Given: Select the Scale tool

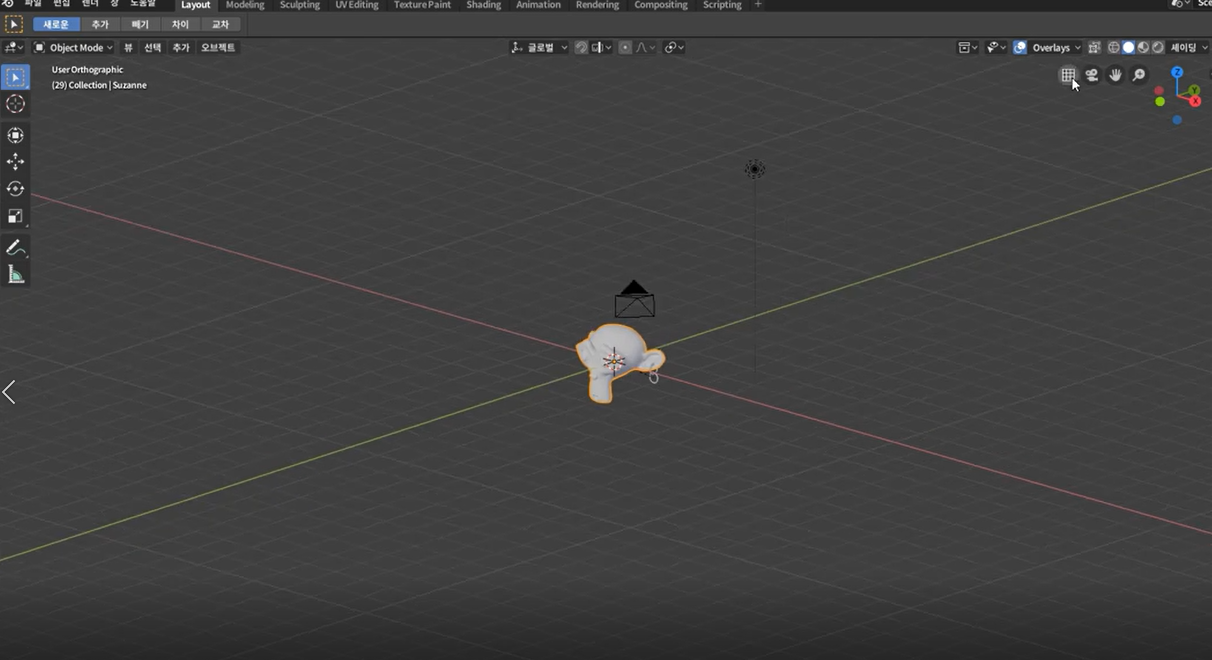Looking at the screenshot, I should (x=15, y=216).
